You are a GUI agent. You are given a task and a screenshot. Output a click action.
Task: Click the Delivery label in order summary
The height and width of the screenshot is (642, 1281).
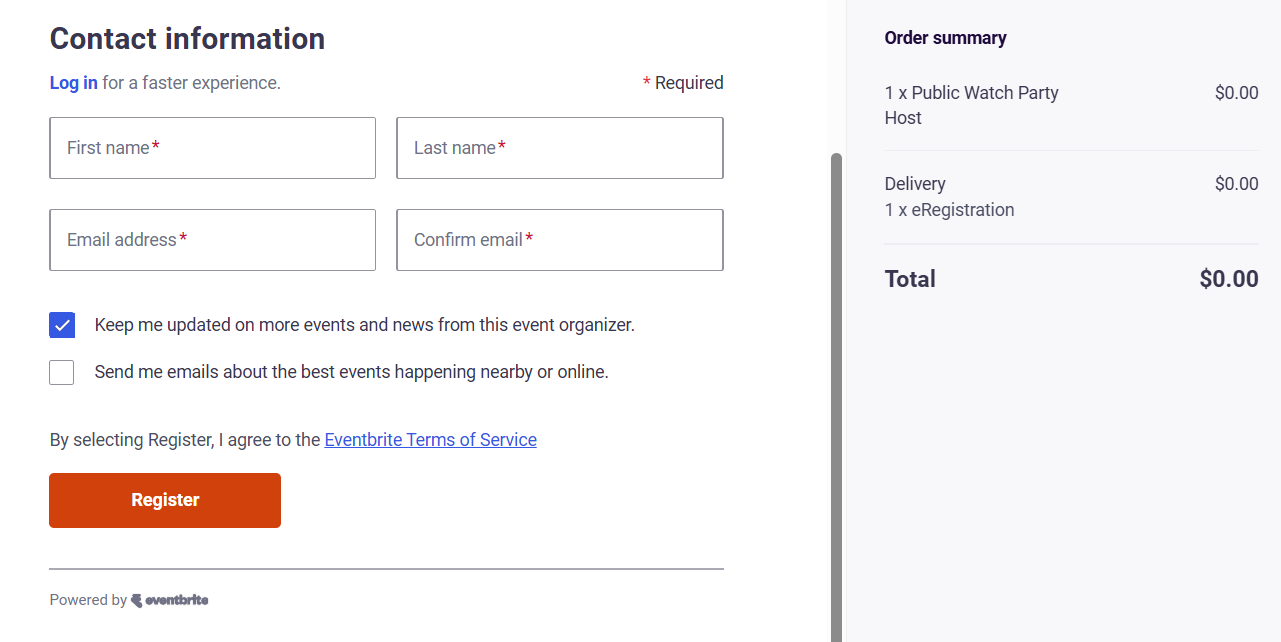[x=915, y=184]
